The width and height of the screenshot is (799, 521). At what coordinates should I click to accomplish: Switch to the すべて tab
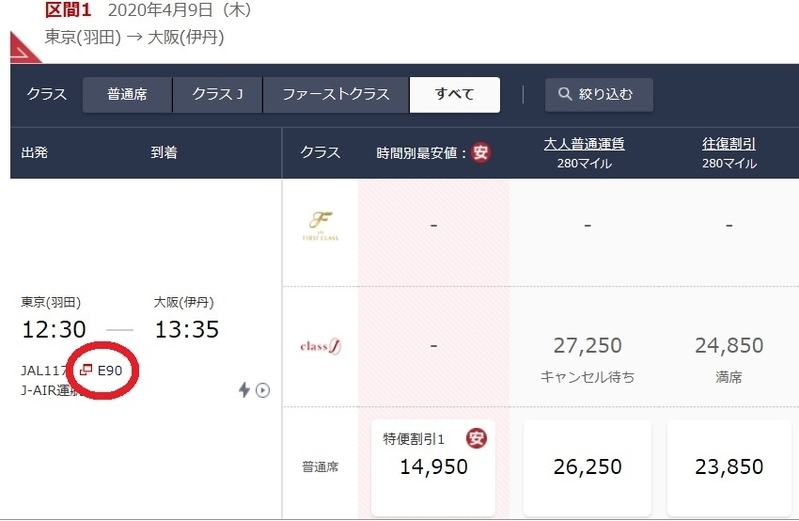tap(455, 94)
